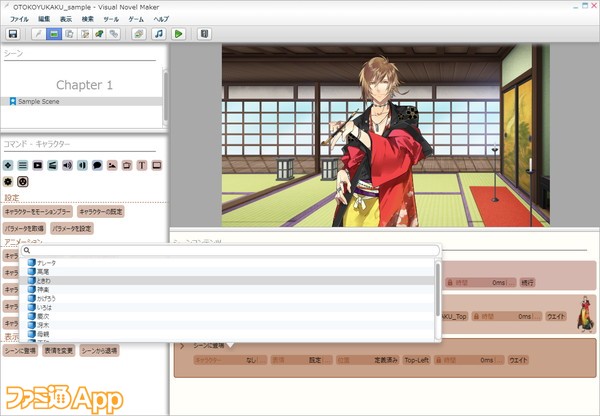The width and height of the screenshot is (600, 416).
Task: Open the ツール menu
Action: pyautogui.click(x=111, y=19)
